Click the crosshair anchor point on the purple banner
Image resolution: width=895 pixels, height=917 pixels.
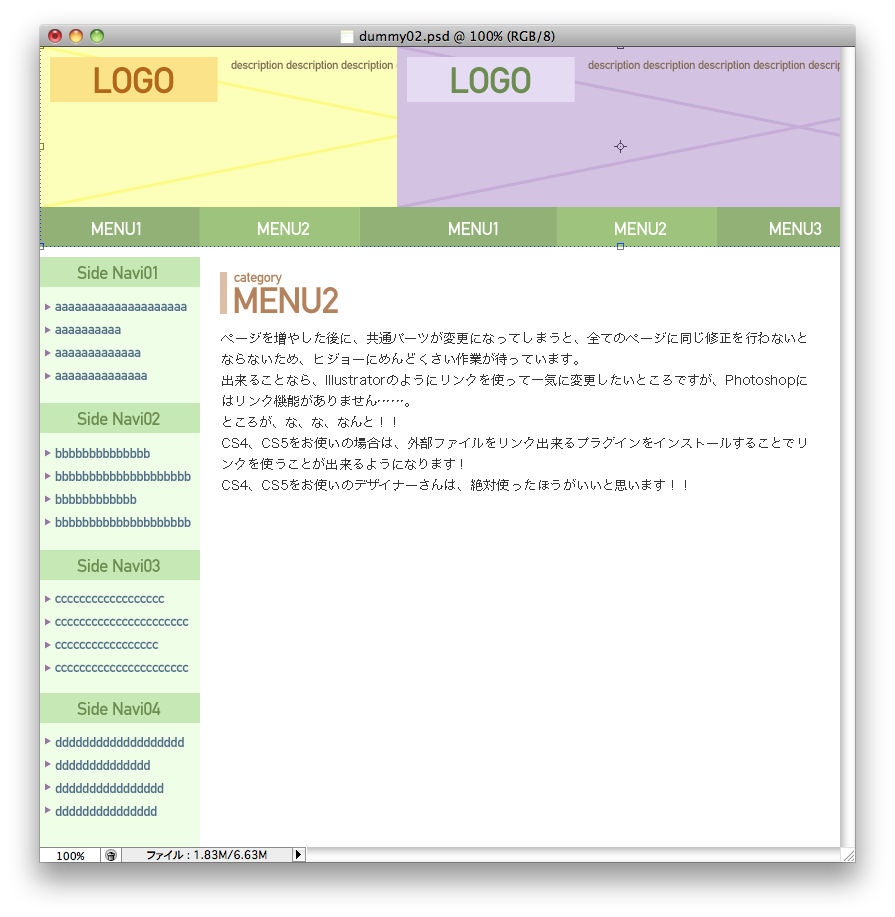coord(620,146)
